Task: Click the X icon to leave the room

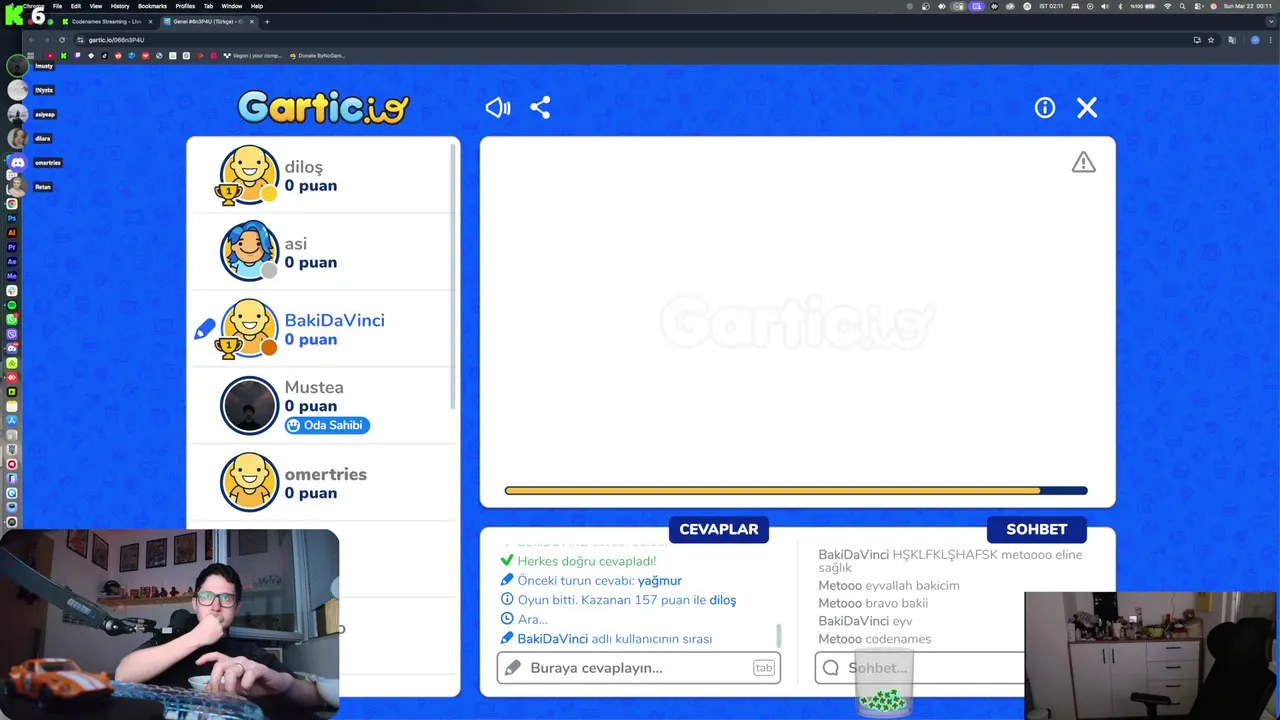Action: (x=1087, y=108)
